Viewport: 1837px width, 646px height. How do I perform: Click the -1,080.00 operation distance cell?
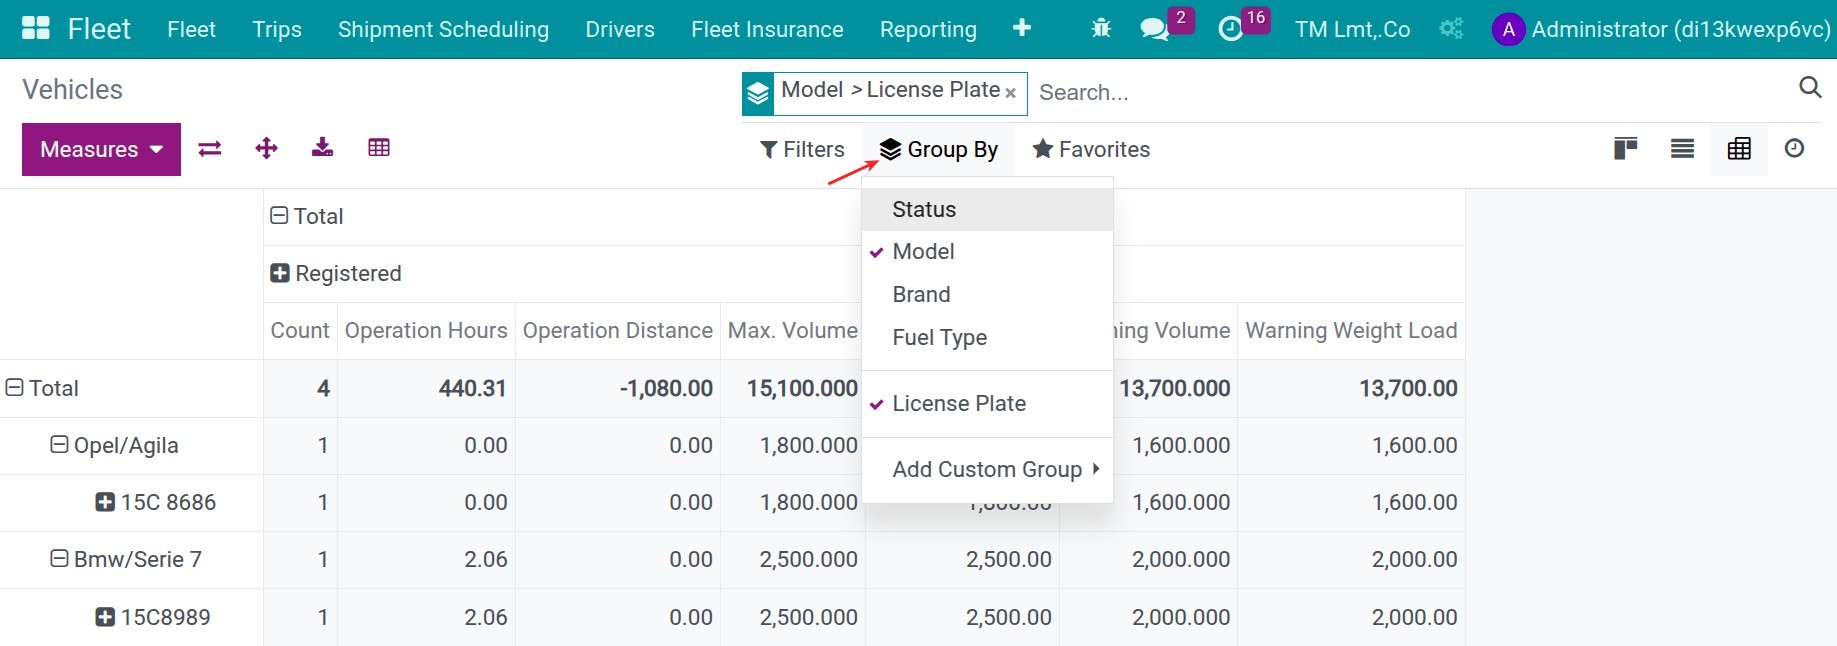(x=617, y=388)
